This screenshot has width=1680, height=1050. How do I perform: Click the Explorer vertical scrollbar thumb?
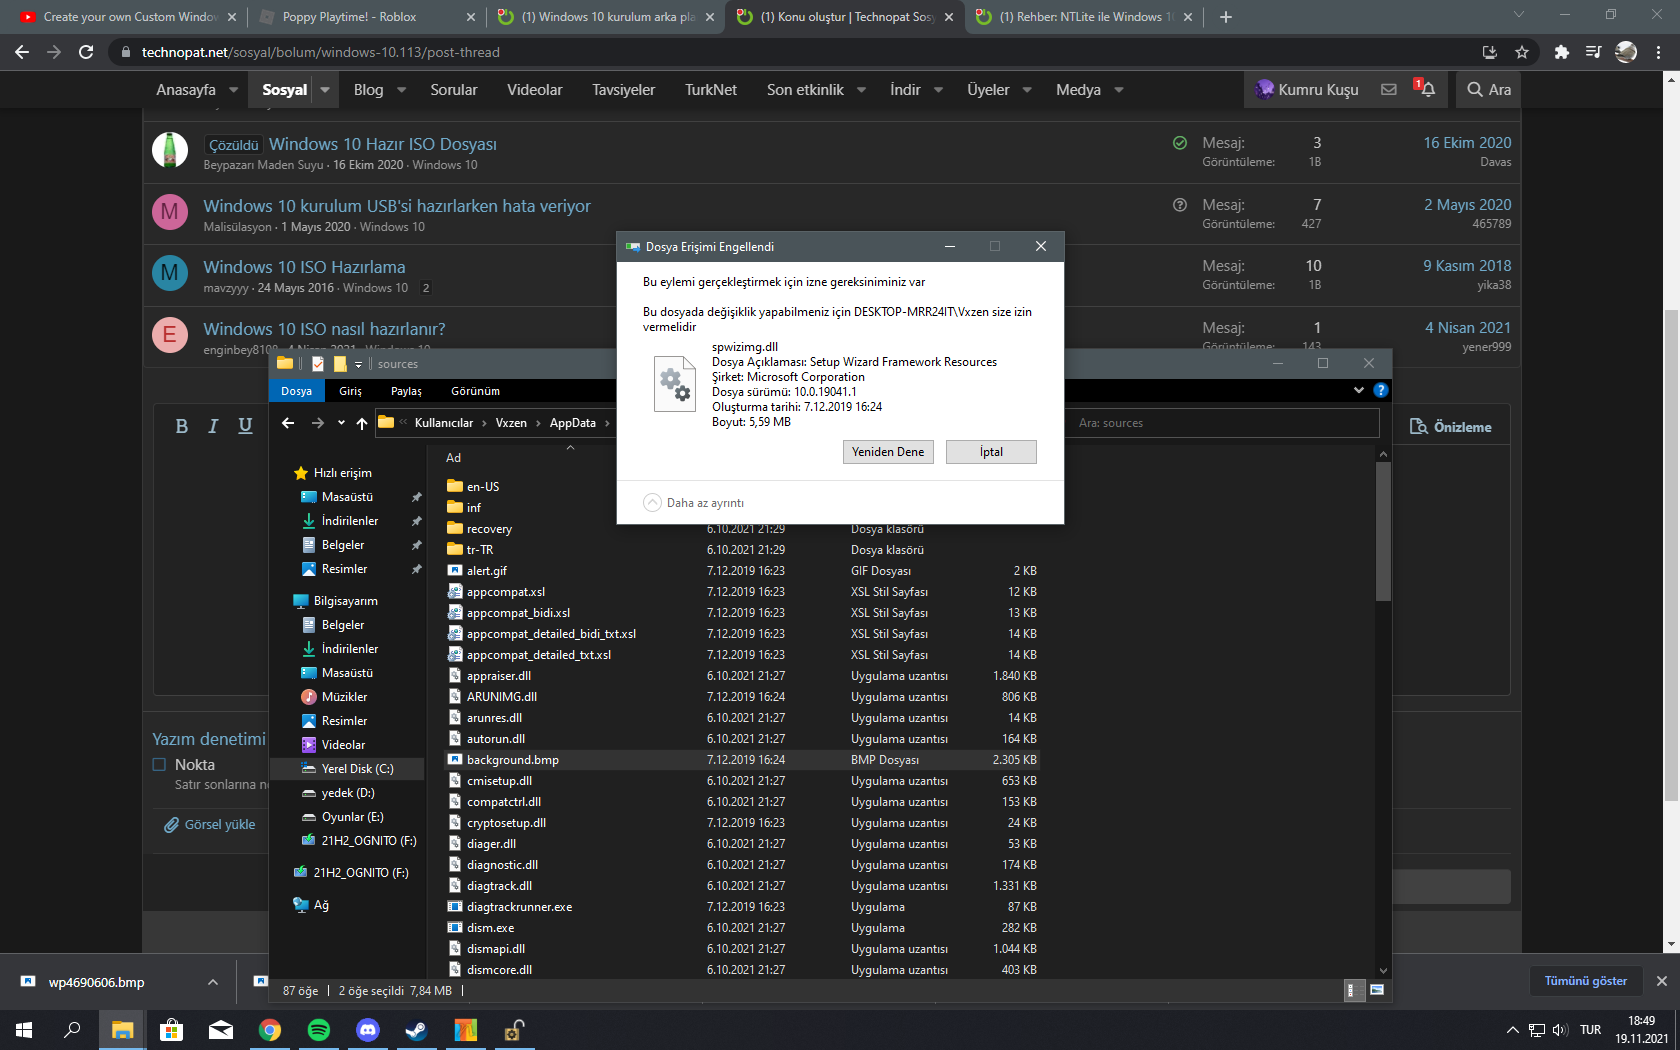(x=1383, y=530)
